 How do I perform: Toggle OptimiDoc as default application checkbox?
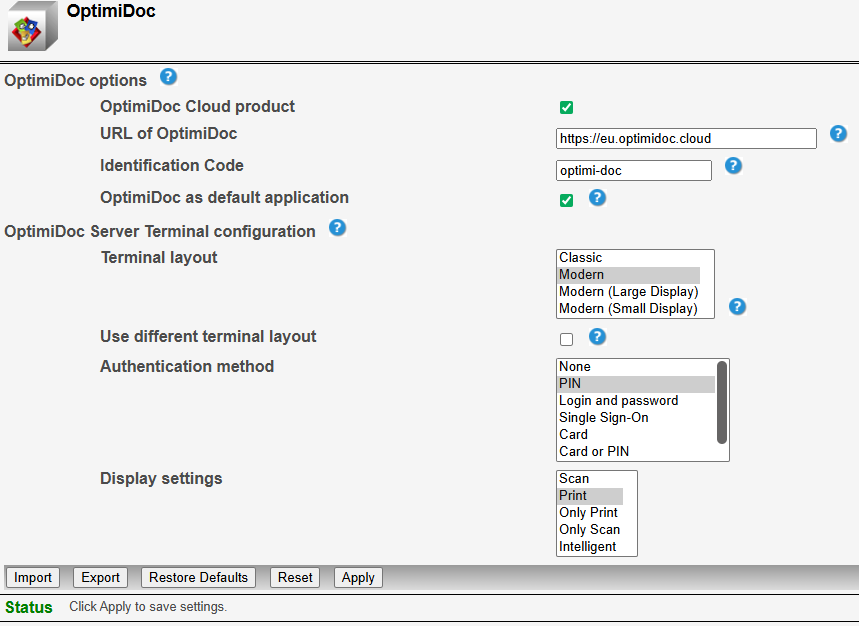(x=566, y=200)
